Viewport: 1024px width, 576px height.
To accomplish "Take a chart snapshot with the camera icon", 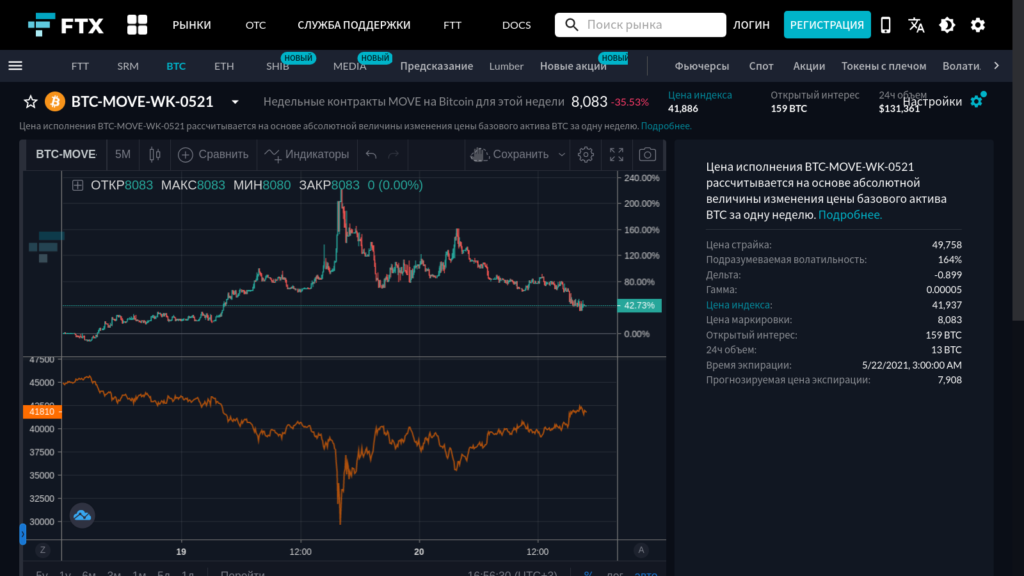I will pos(647,154).
